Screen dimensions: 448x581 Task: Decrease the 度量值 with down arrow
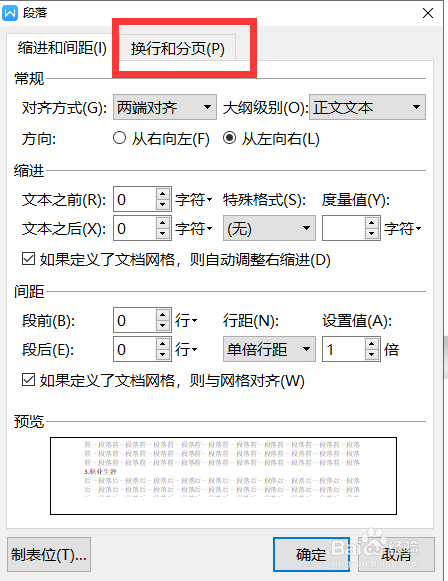click(x=372, y=234)
